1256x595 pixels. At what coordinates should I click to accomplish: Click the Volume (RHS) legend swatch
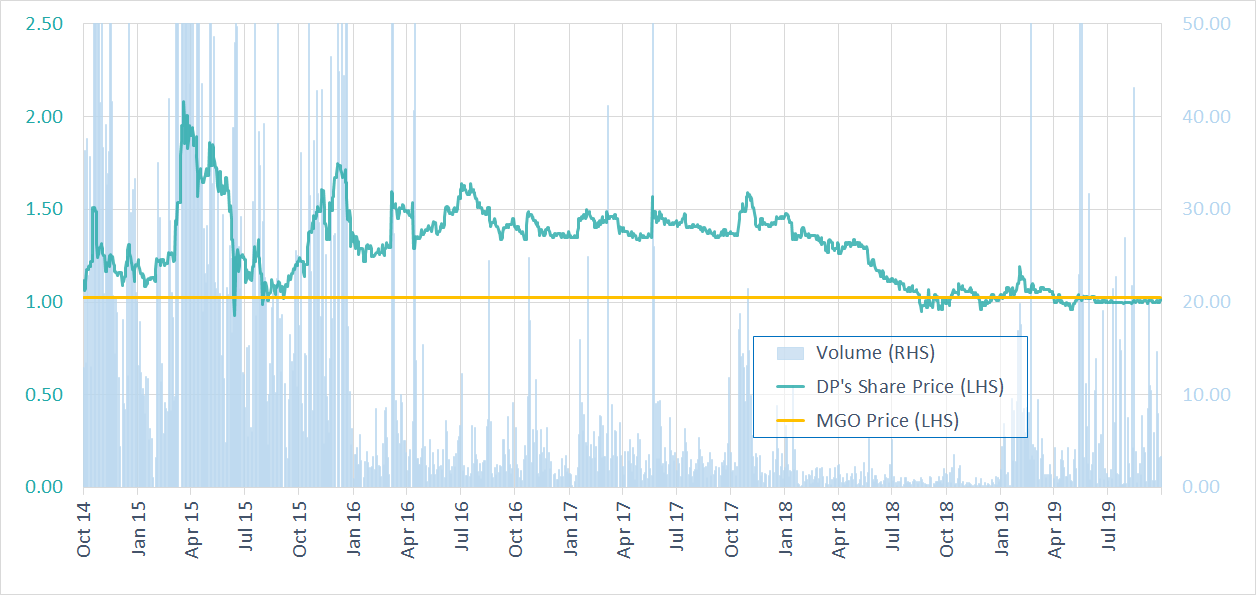pyautogui.click(x=791, y=353)
